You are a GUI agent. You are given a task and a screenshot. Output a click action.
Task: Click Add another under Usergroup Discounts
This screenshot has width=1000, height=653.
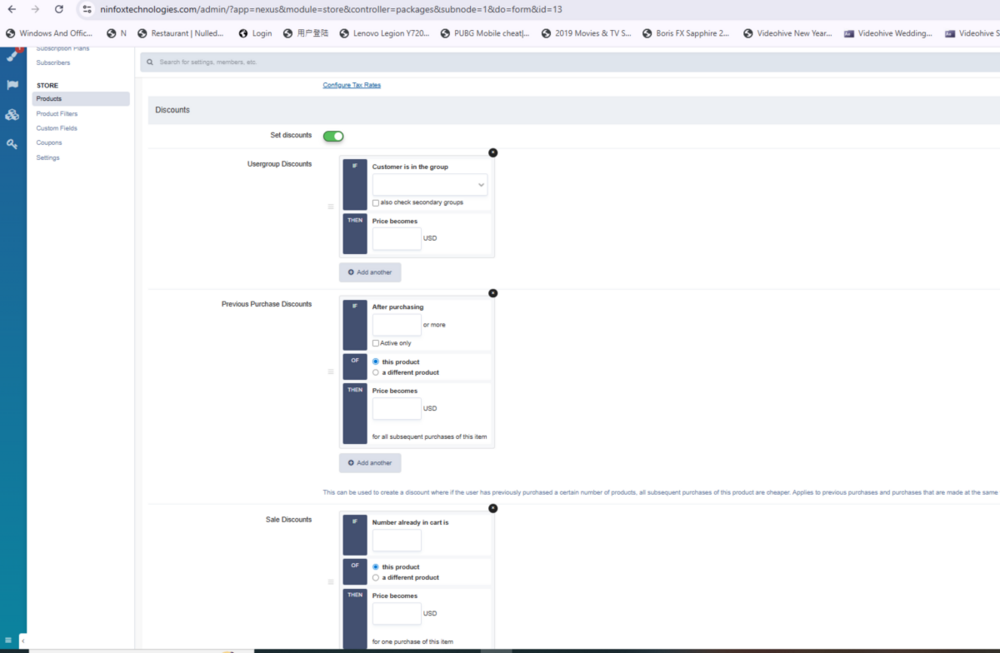(x=370, y=272)
